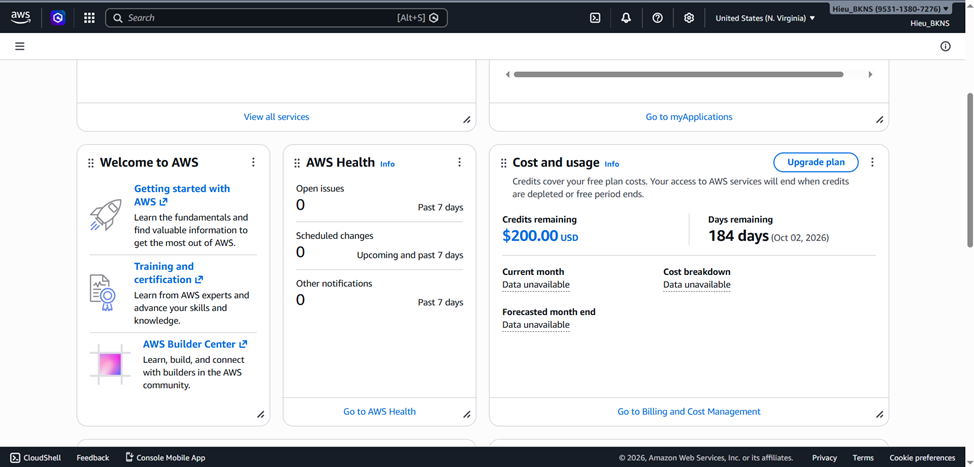Screen dimensions: 974x467
Task: Click the left arrow of horizontal scrollbar
Action: pyautogui.click(x=508, y=75)
